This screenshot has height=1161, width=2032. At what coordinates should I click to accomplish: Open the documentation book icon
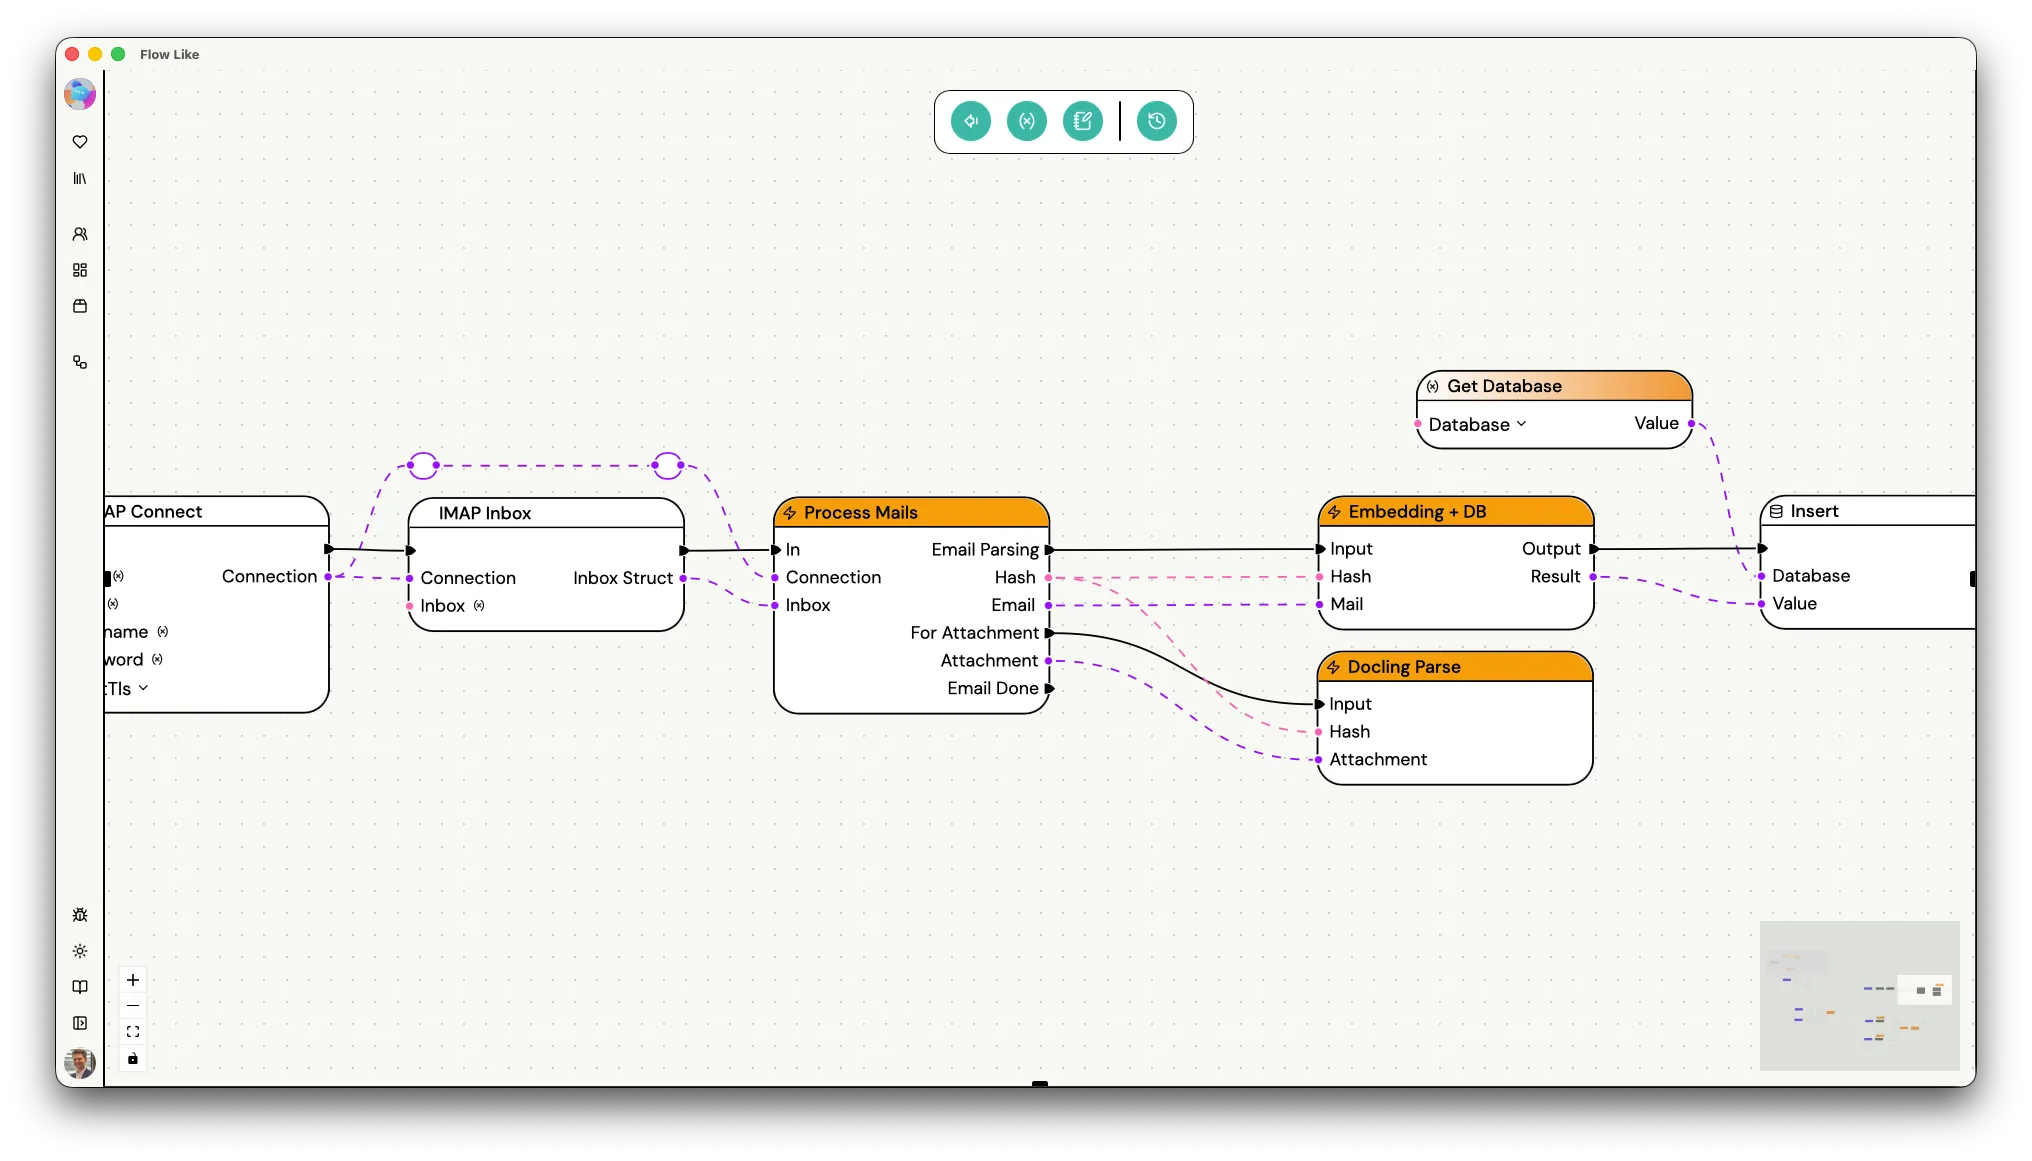[x=80, y=987]
